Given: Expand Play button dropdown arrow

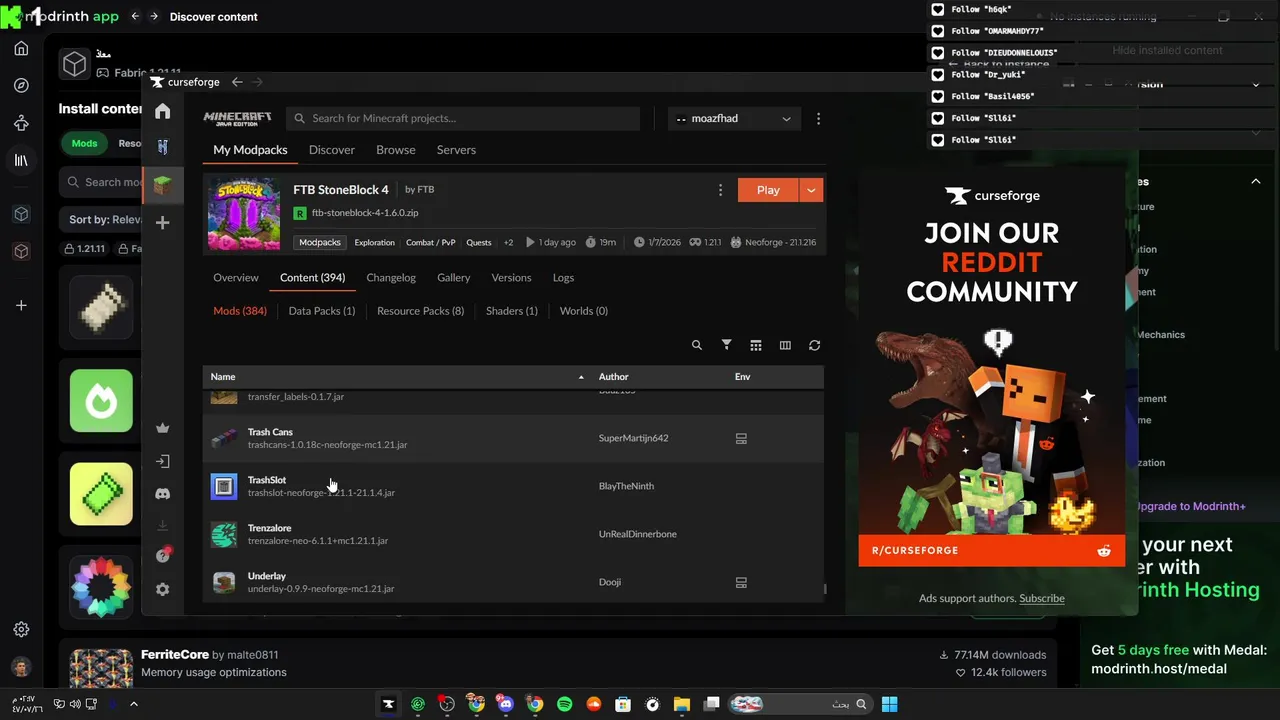Looking at the screenshot, I should coord(811,190).
